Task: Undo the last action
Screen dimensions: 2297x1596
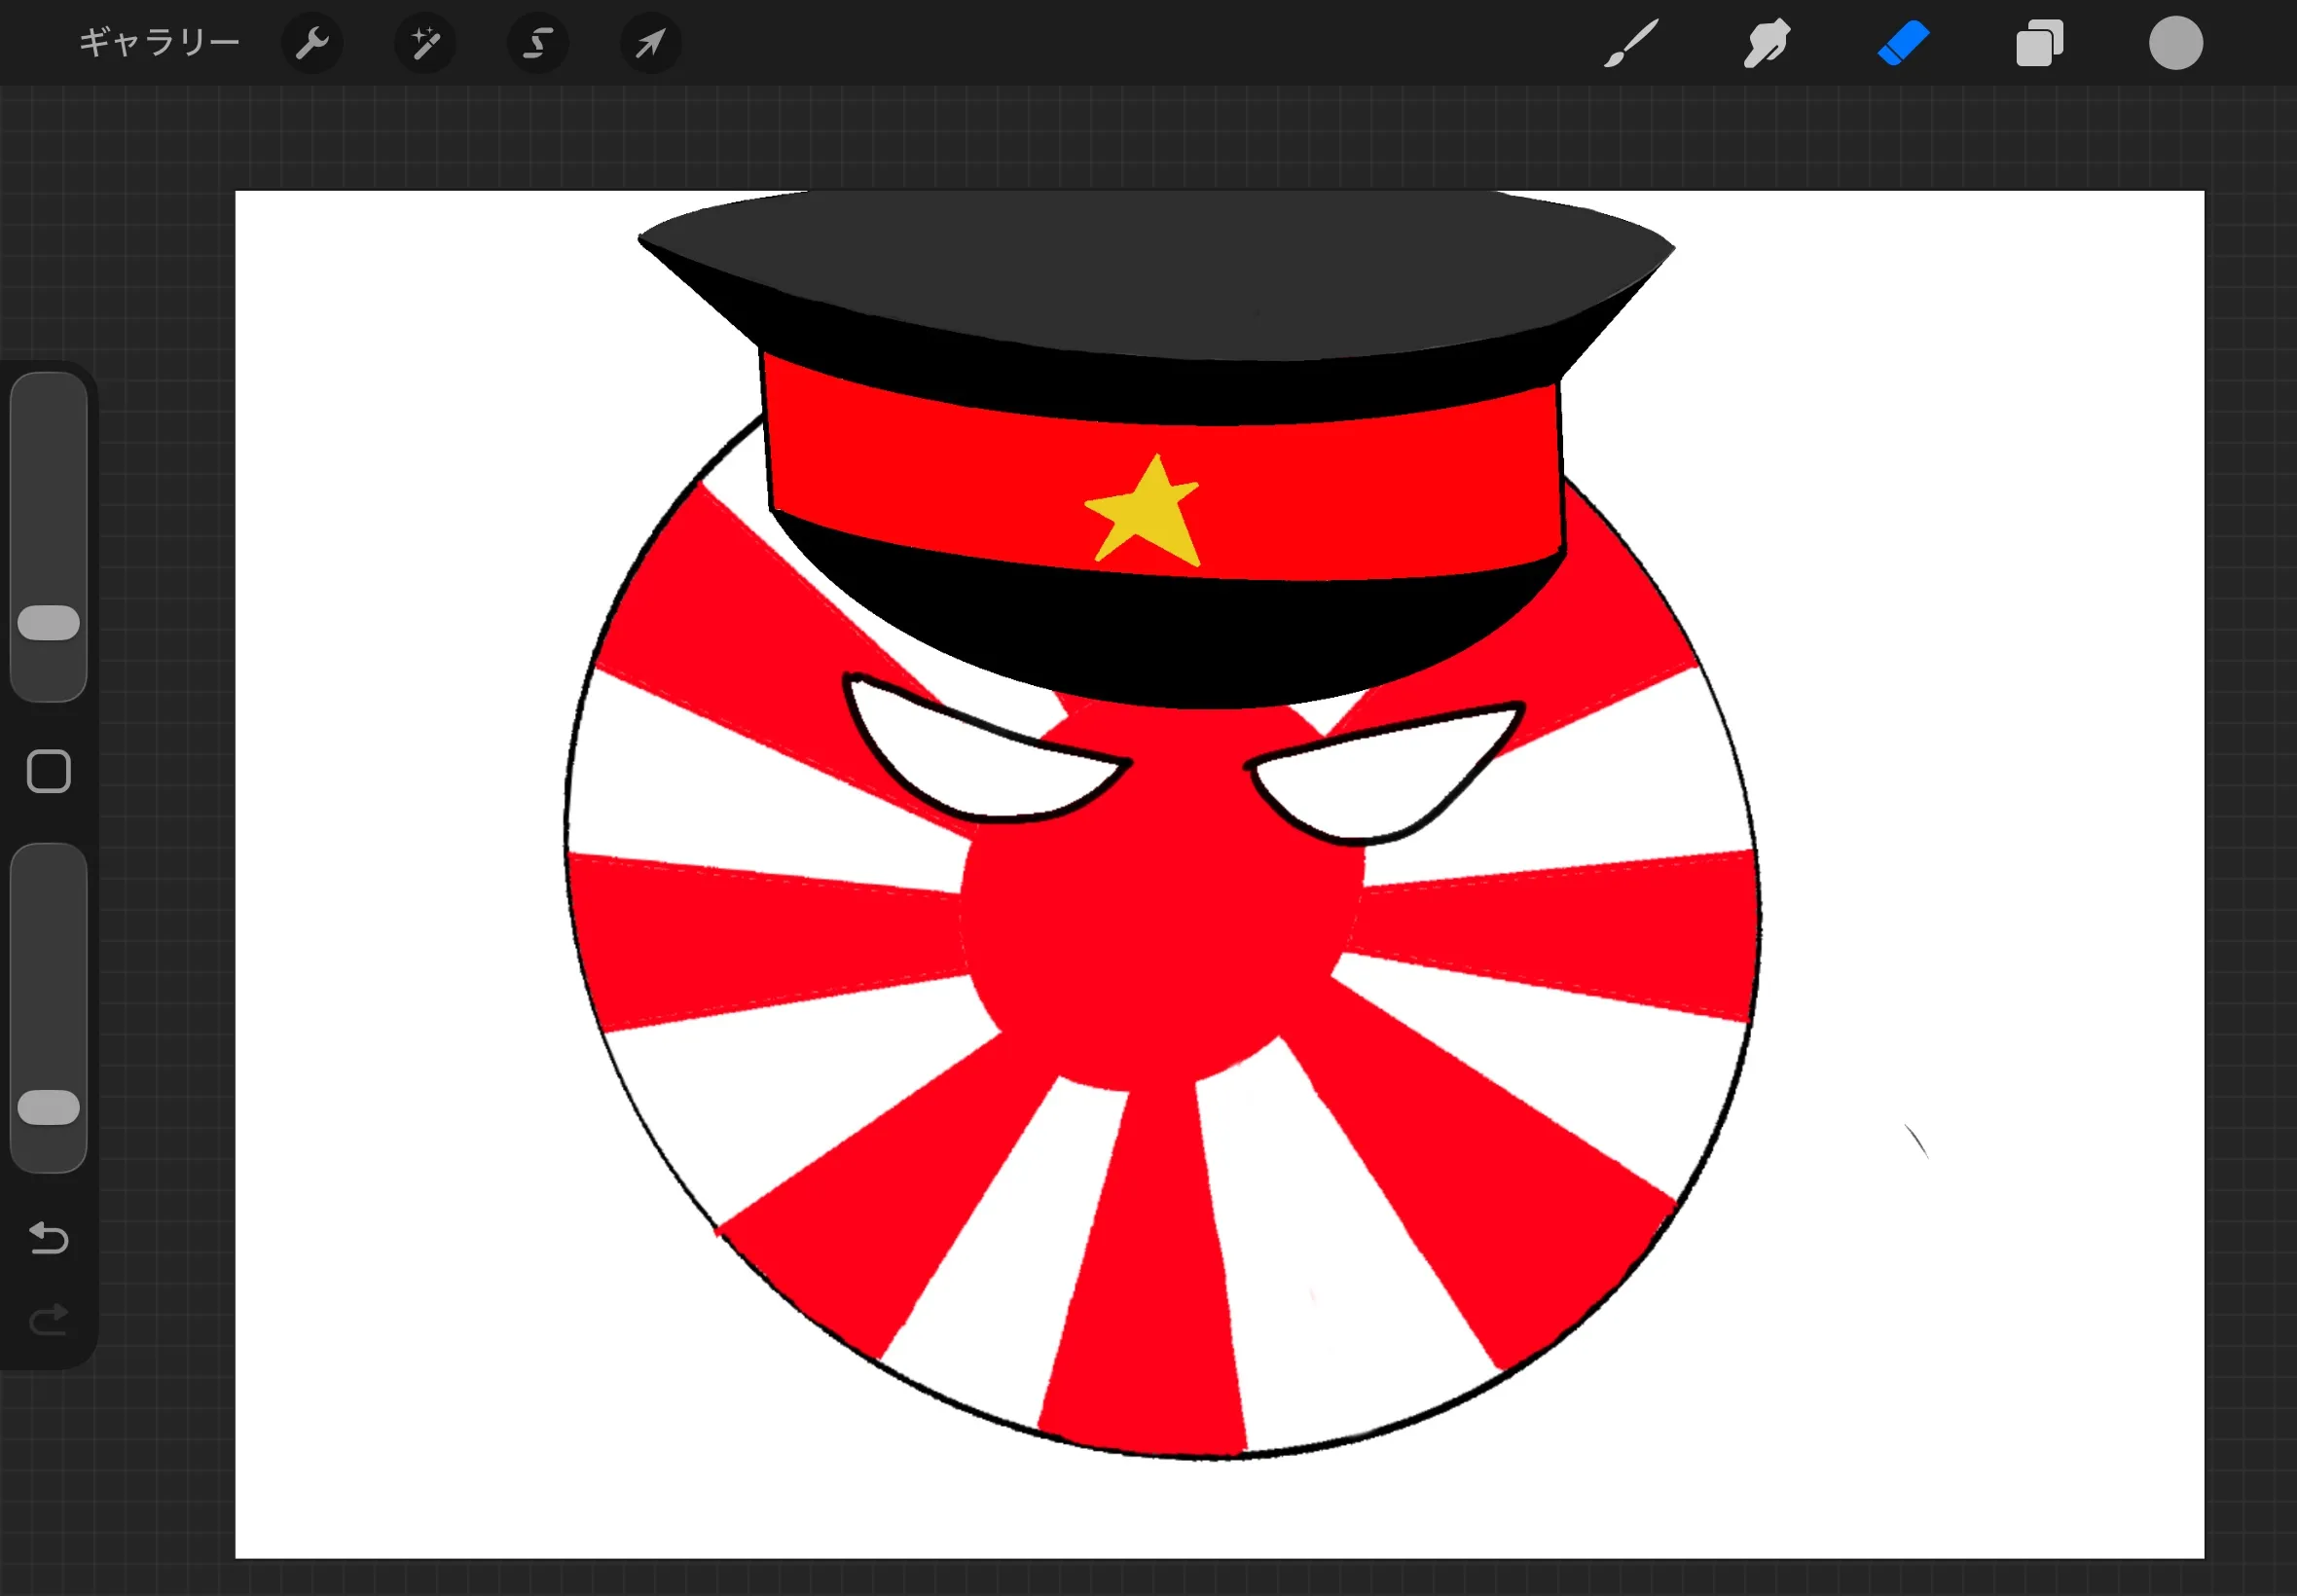Action: click(49, 1238)
